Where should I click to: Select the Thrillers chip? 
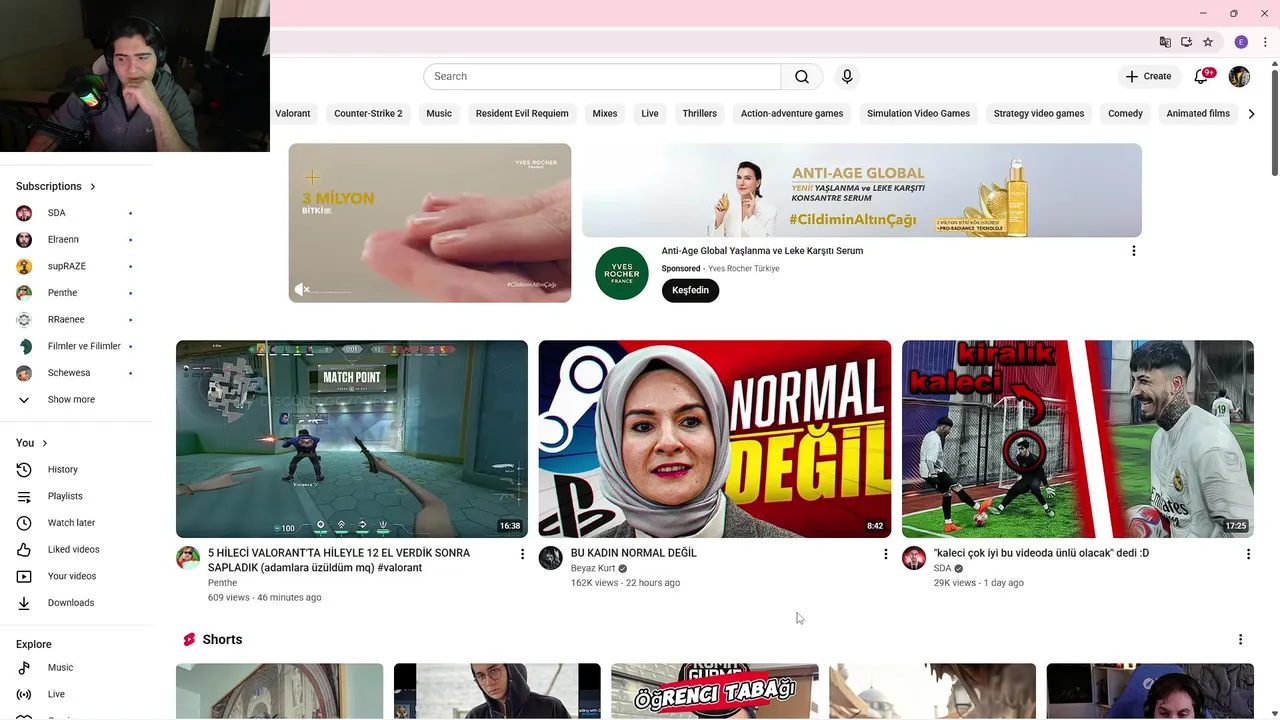point(700,113)
